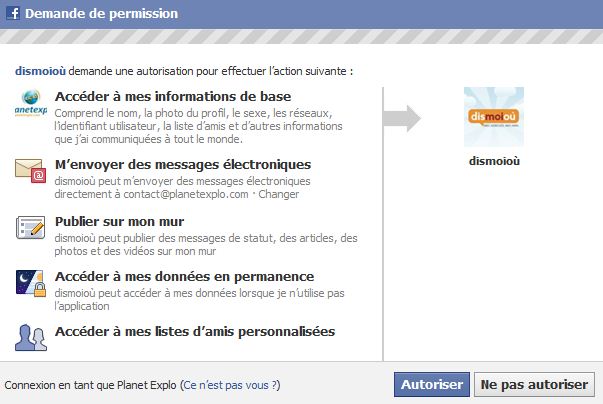Click the friends lists silhouettes icon
This screenshot has height=404, width=603.
31,337
